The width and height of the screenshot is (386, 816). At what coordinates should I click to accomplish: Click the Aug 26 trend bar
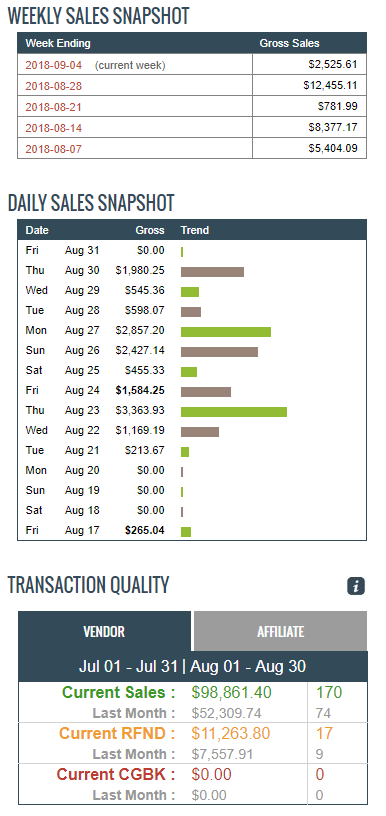[x=220, y=352]
